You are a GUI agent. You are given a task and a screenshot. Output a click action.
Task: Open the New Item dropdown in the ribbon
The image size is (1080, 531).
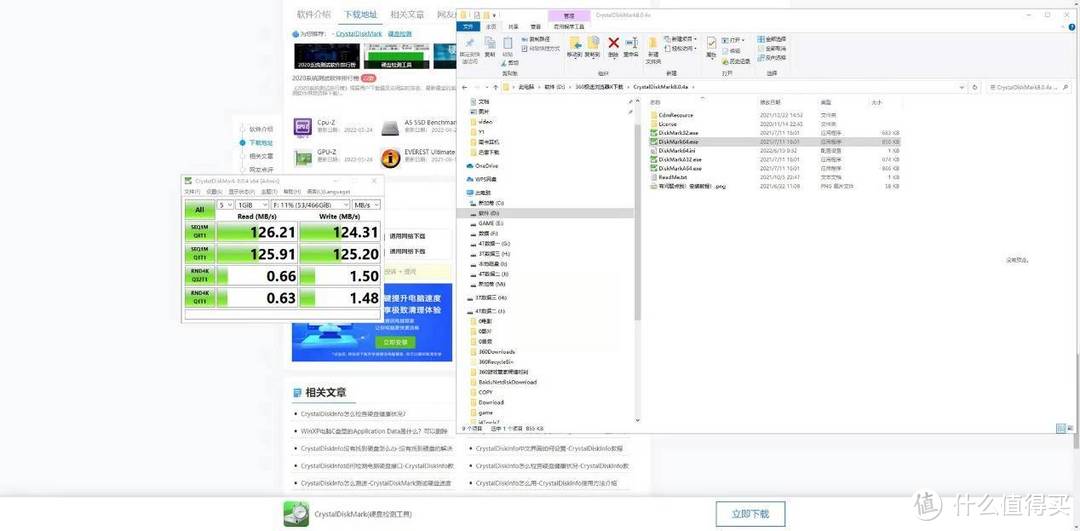pyautogui.click(x=681, y=39)
